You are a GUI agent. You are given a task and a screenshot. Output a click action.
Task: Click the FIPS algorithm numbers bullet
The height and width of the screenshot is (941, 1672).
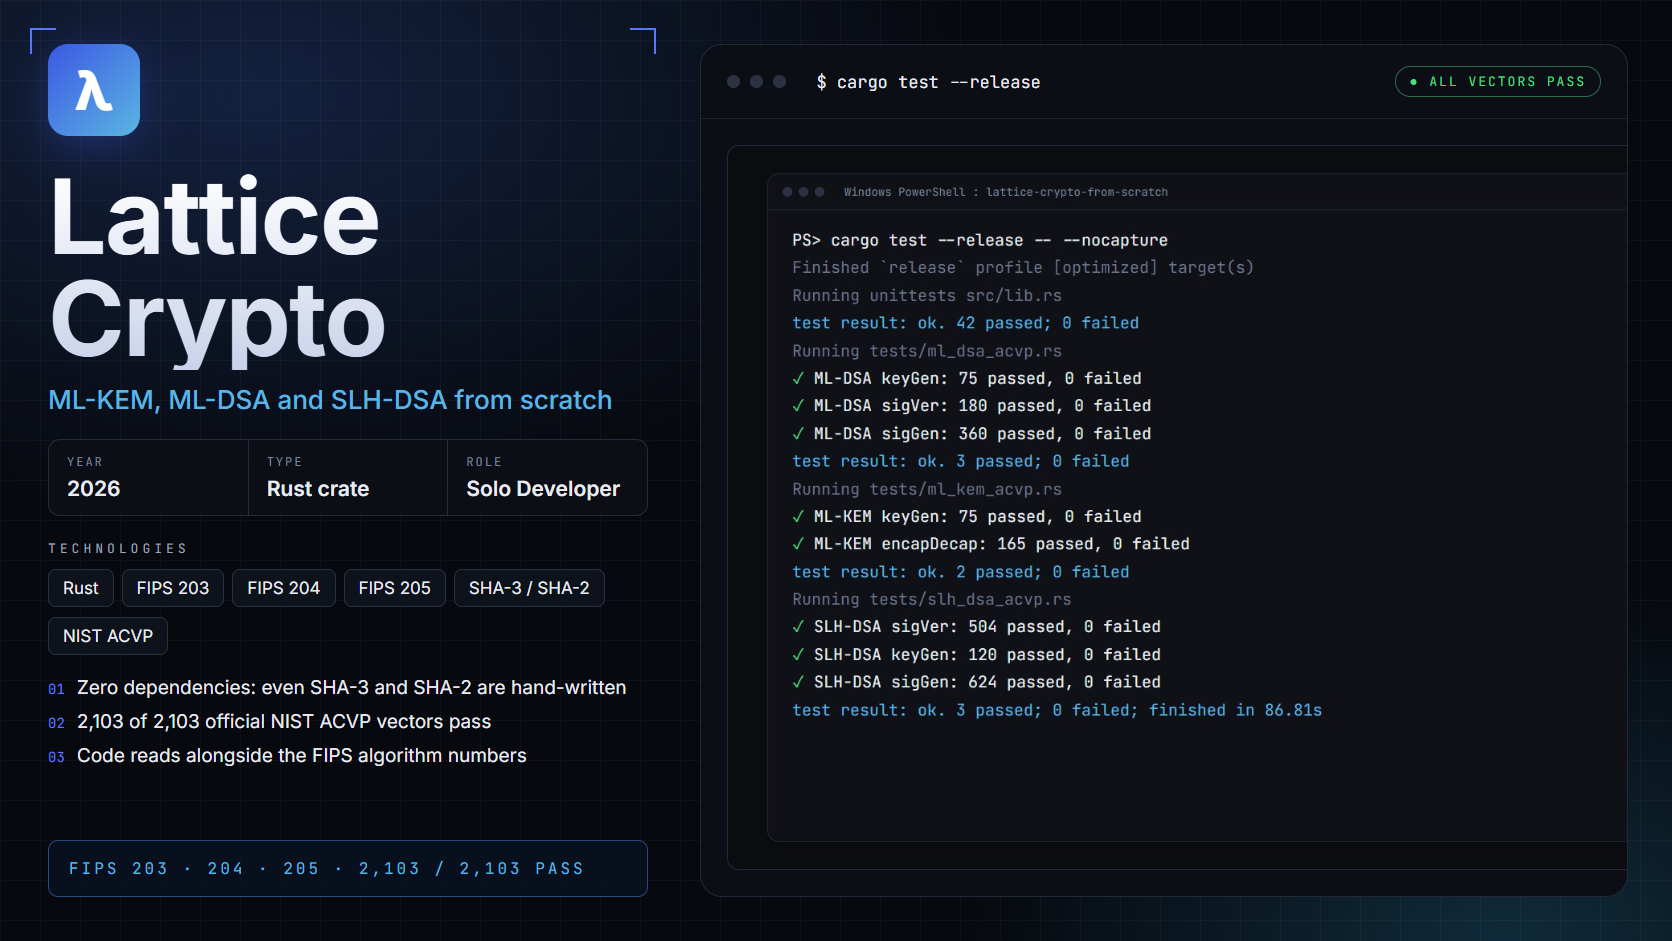(x=287, y=756)
